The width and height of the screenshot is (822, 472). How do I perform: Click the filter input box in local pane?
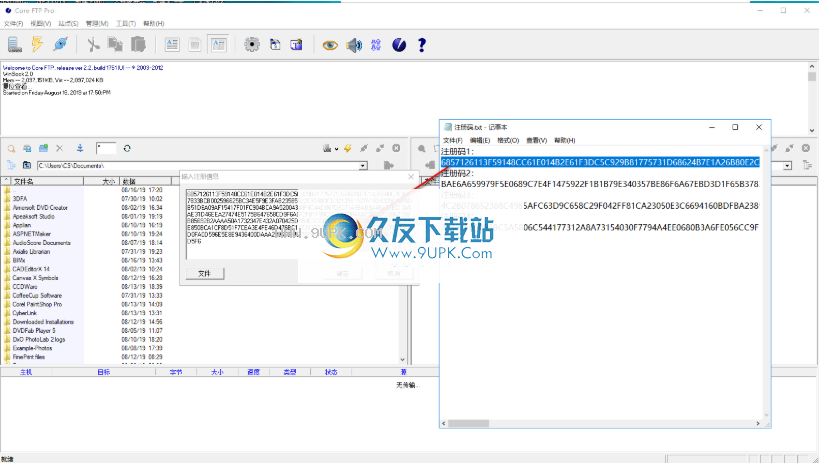point(106,148)
